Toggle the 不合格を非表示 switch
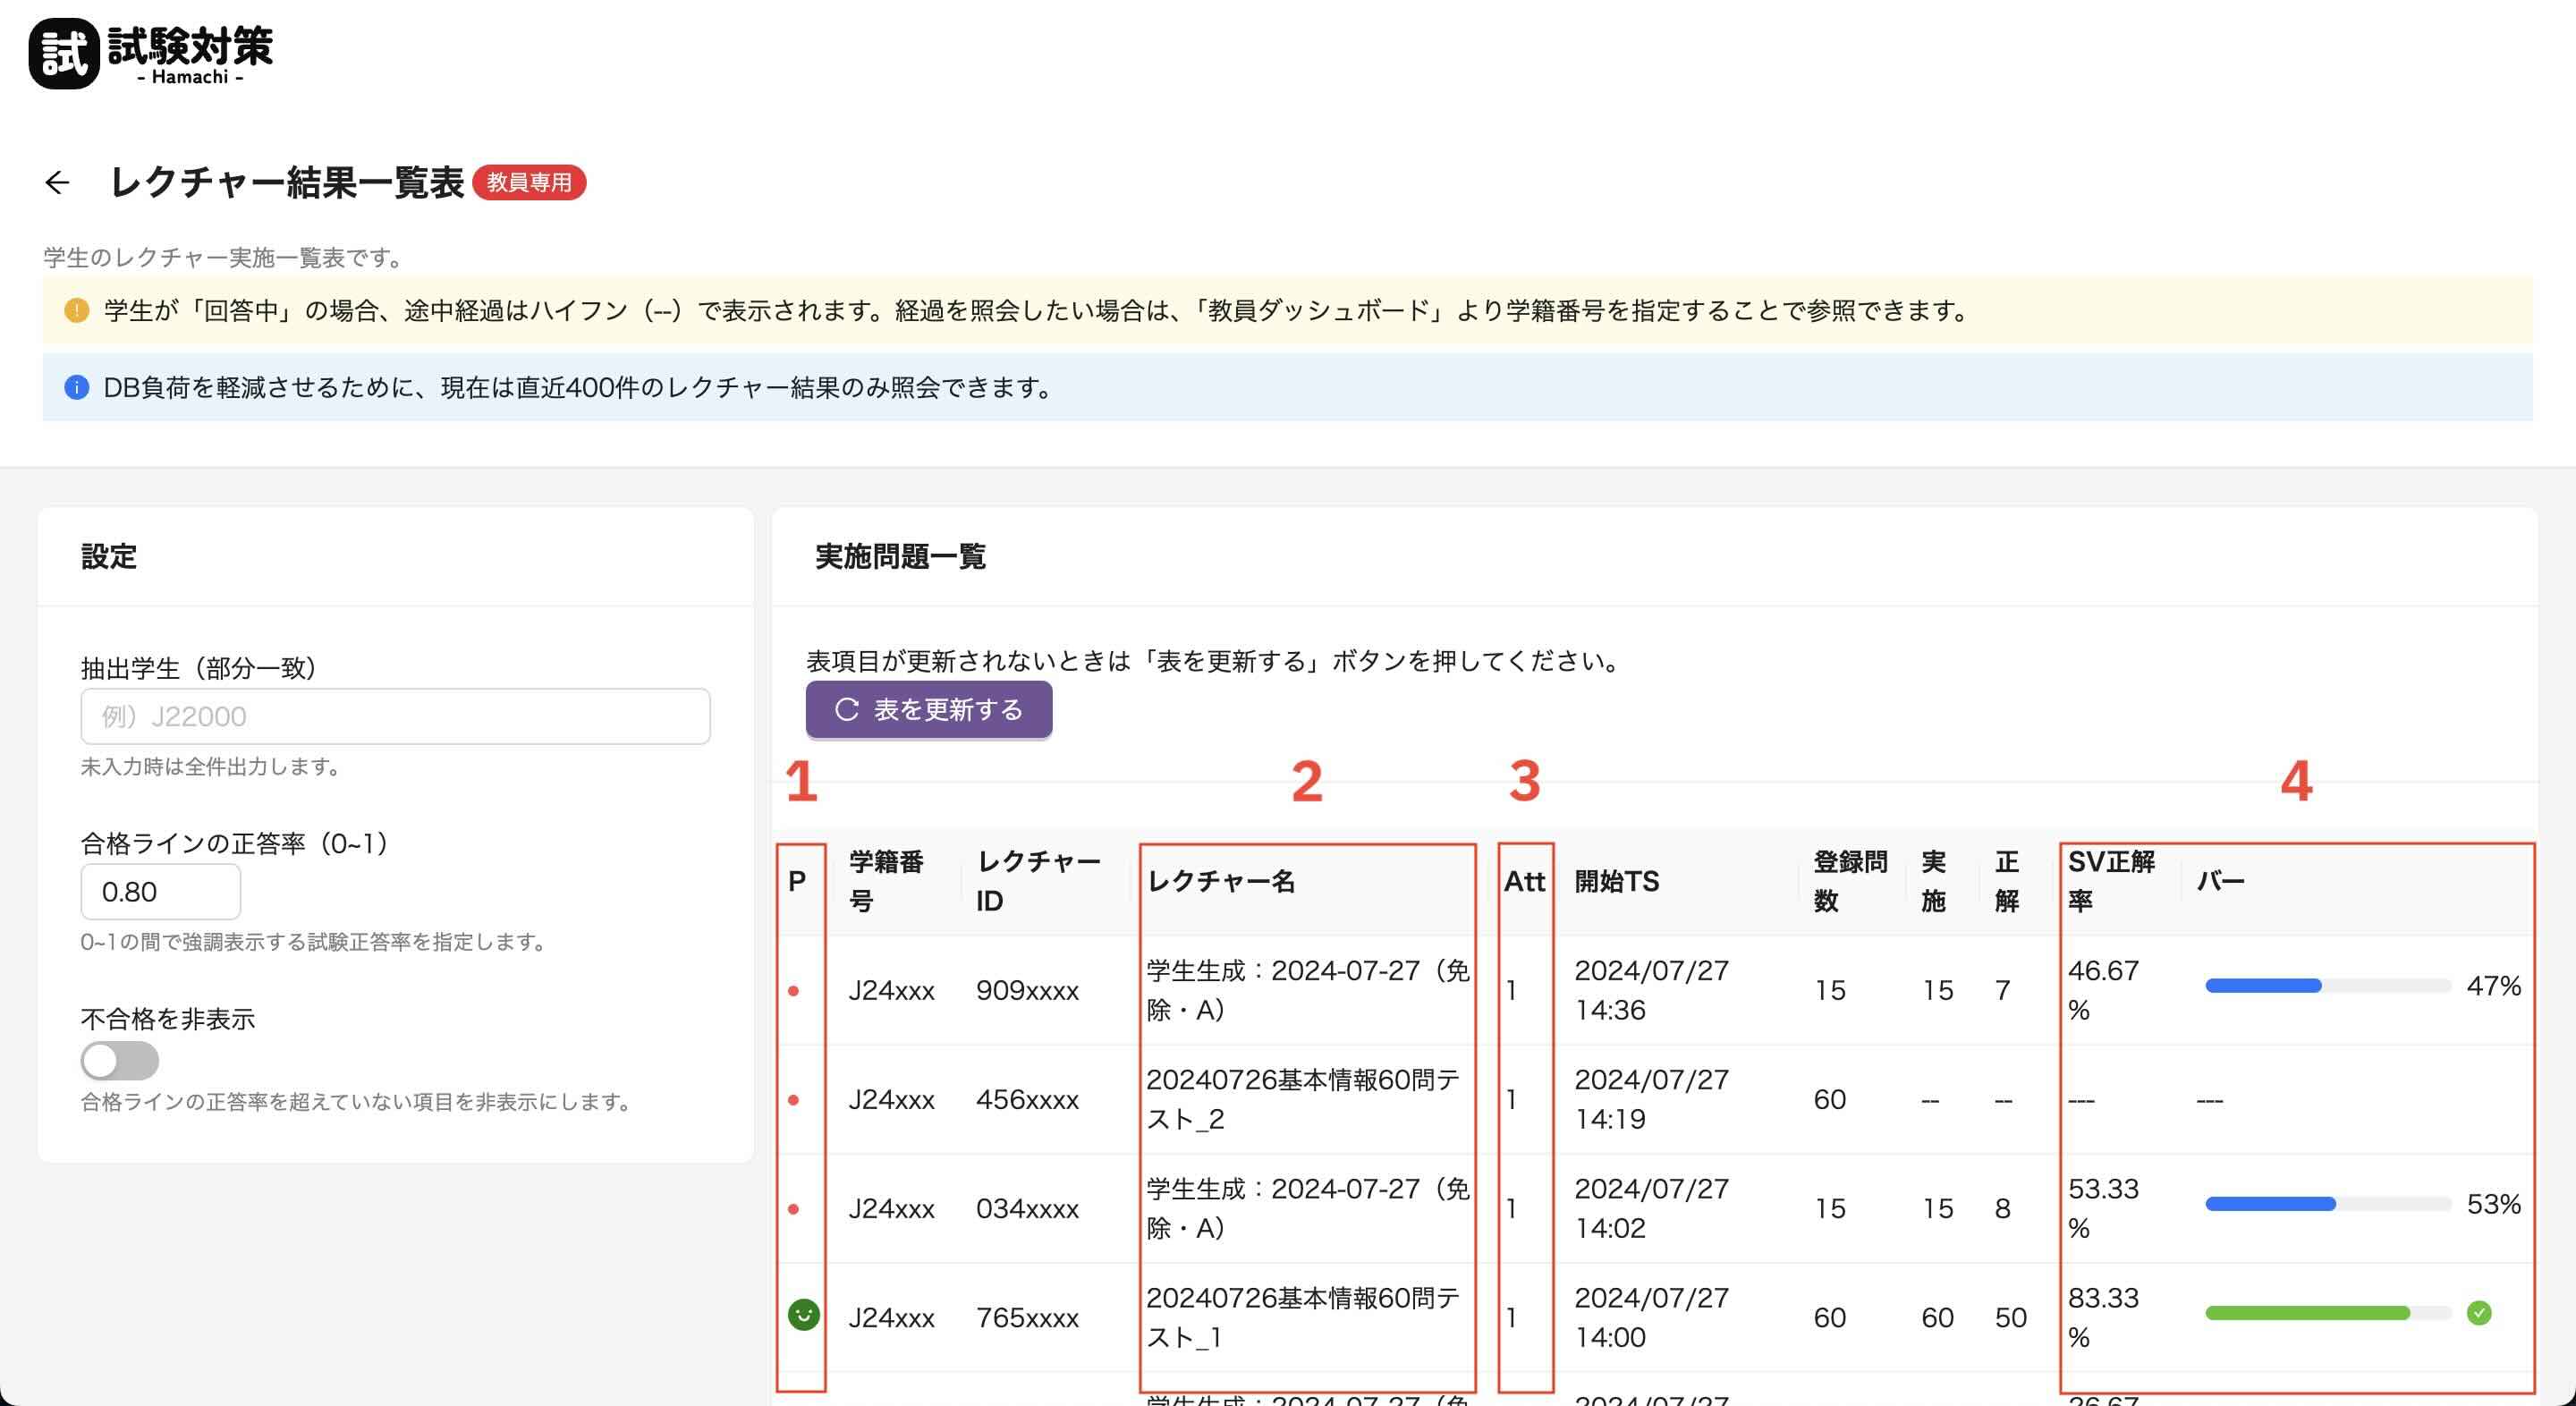This screenshot has height=1406, width=2576. tap(119, 1060)
